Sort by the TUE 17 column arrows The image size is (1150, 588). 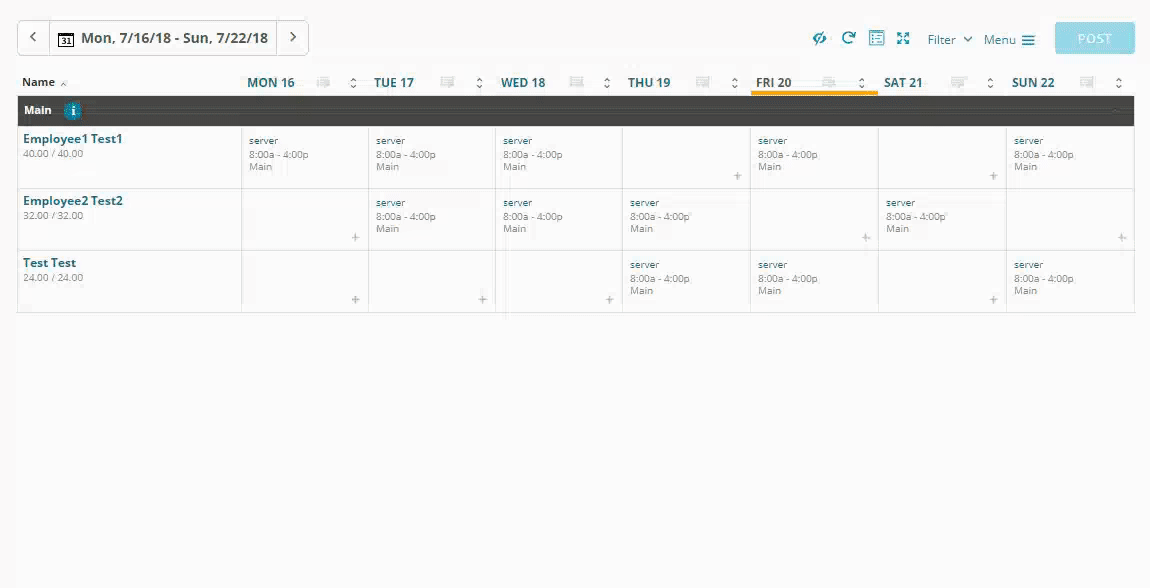(480, 83)
